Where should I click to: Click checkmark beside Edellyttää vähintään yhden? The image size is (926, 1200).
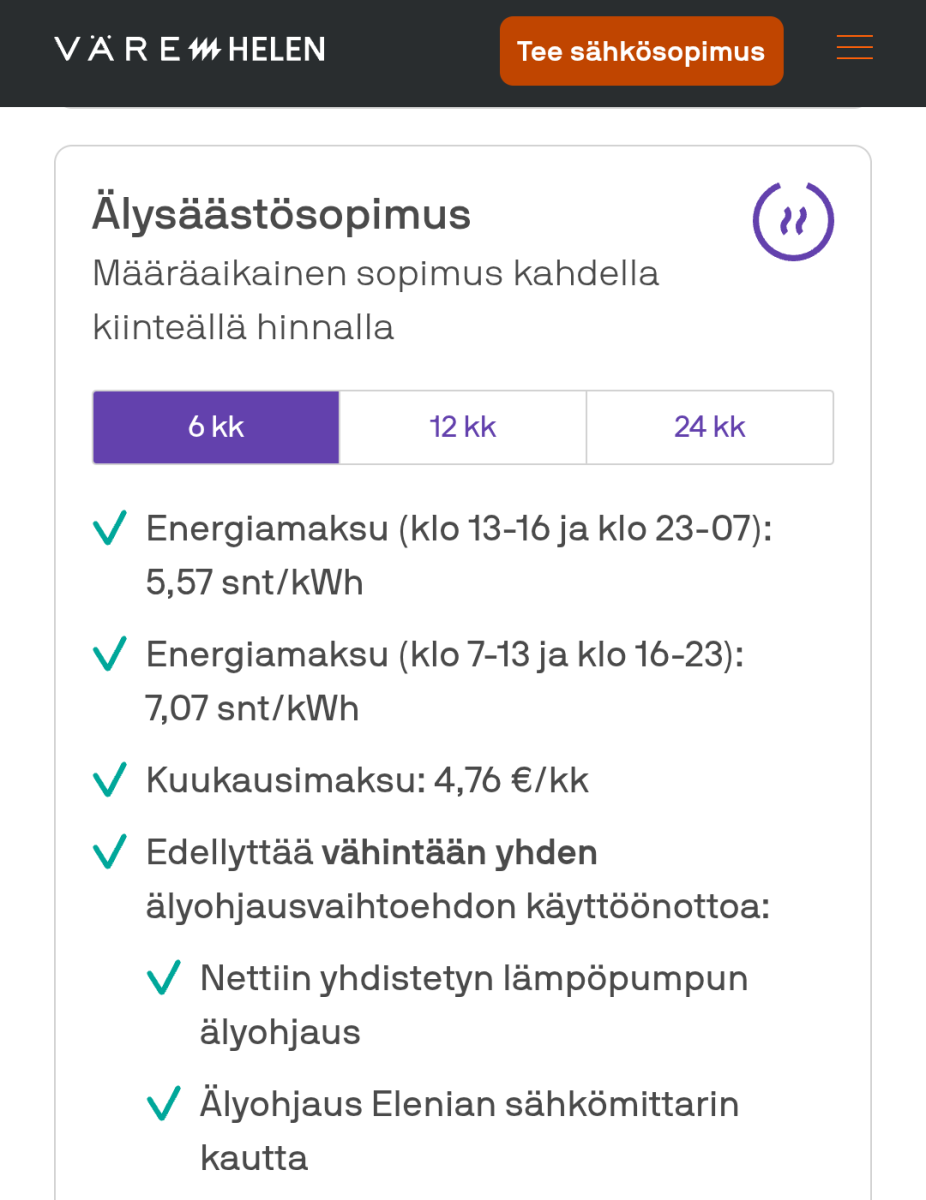110,853
